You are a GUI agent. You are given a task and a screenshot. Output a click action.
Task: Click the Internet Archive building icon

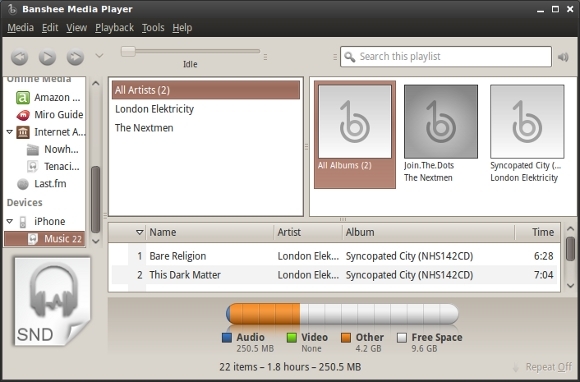click(23, 132)
